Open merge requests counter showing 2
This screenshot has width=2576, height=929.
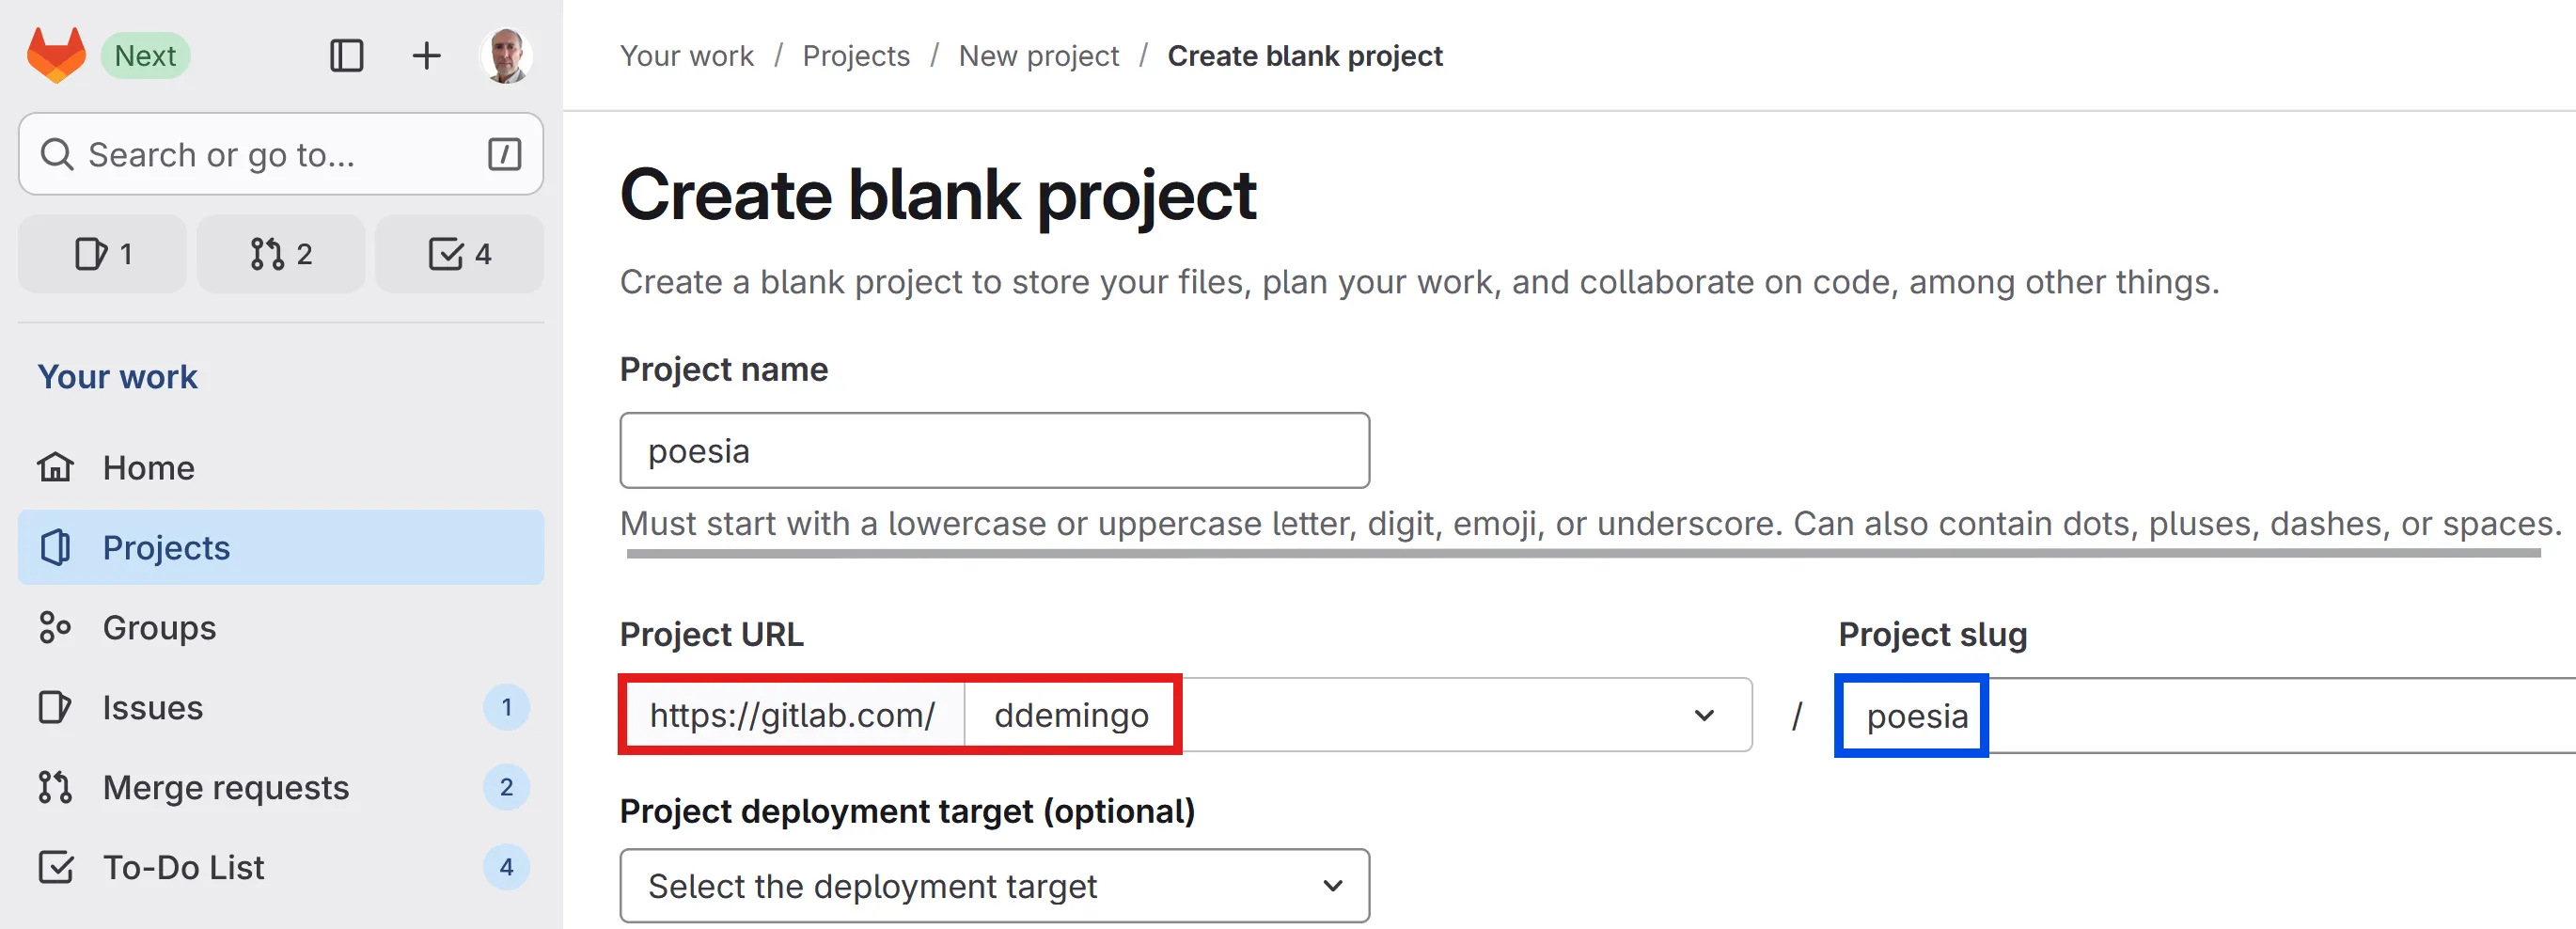click(x=281, y=254)
